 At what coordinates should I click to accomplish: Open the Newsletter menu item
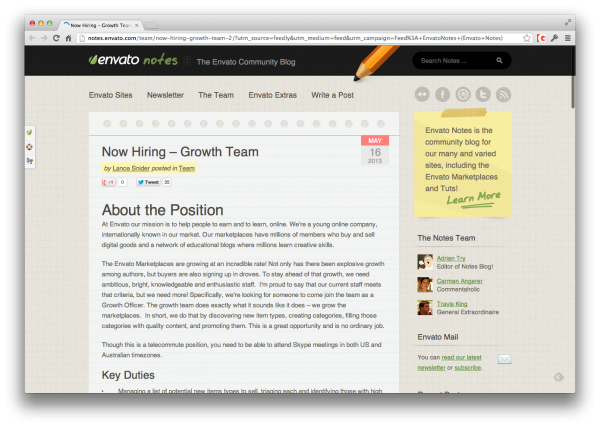tap(165, 95)
